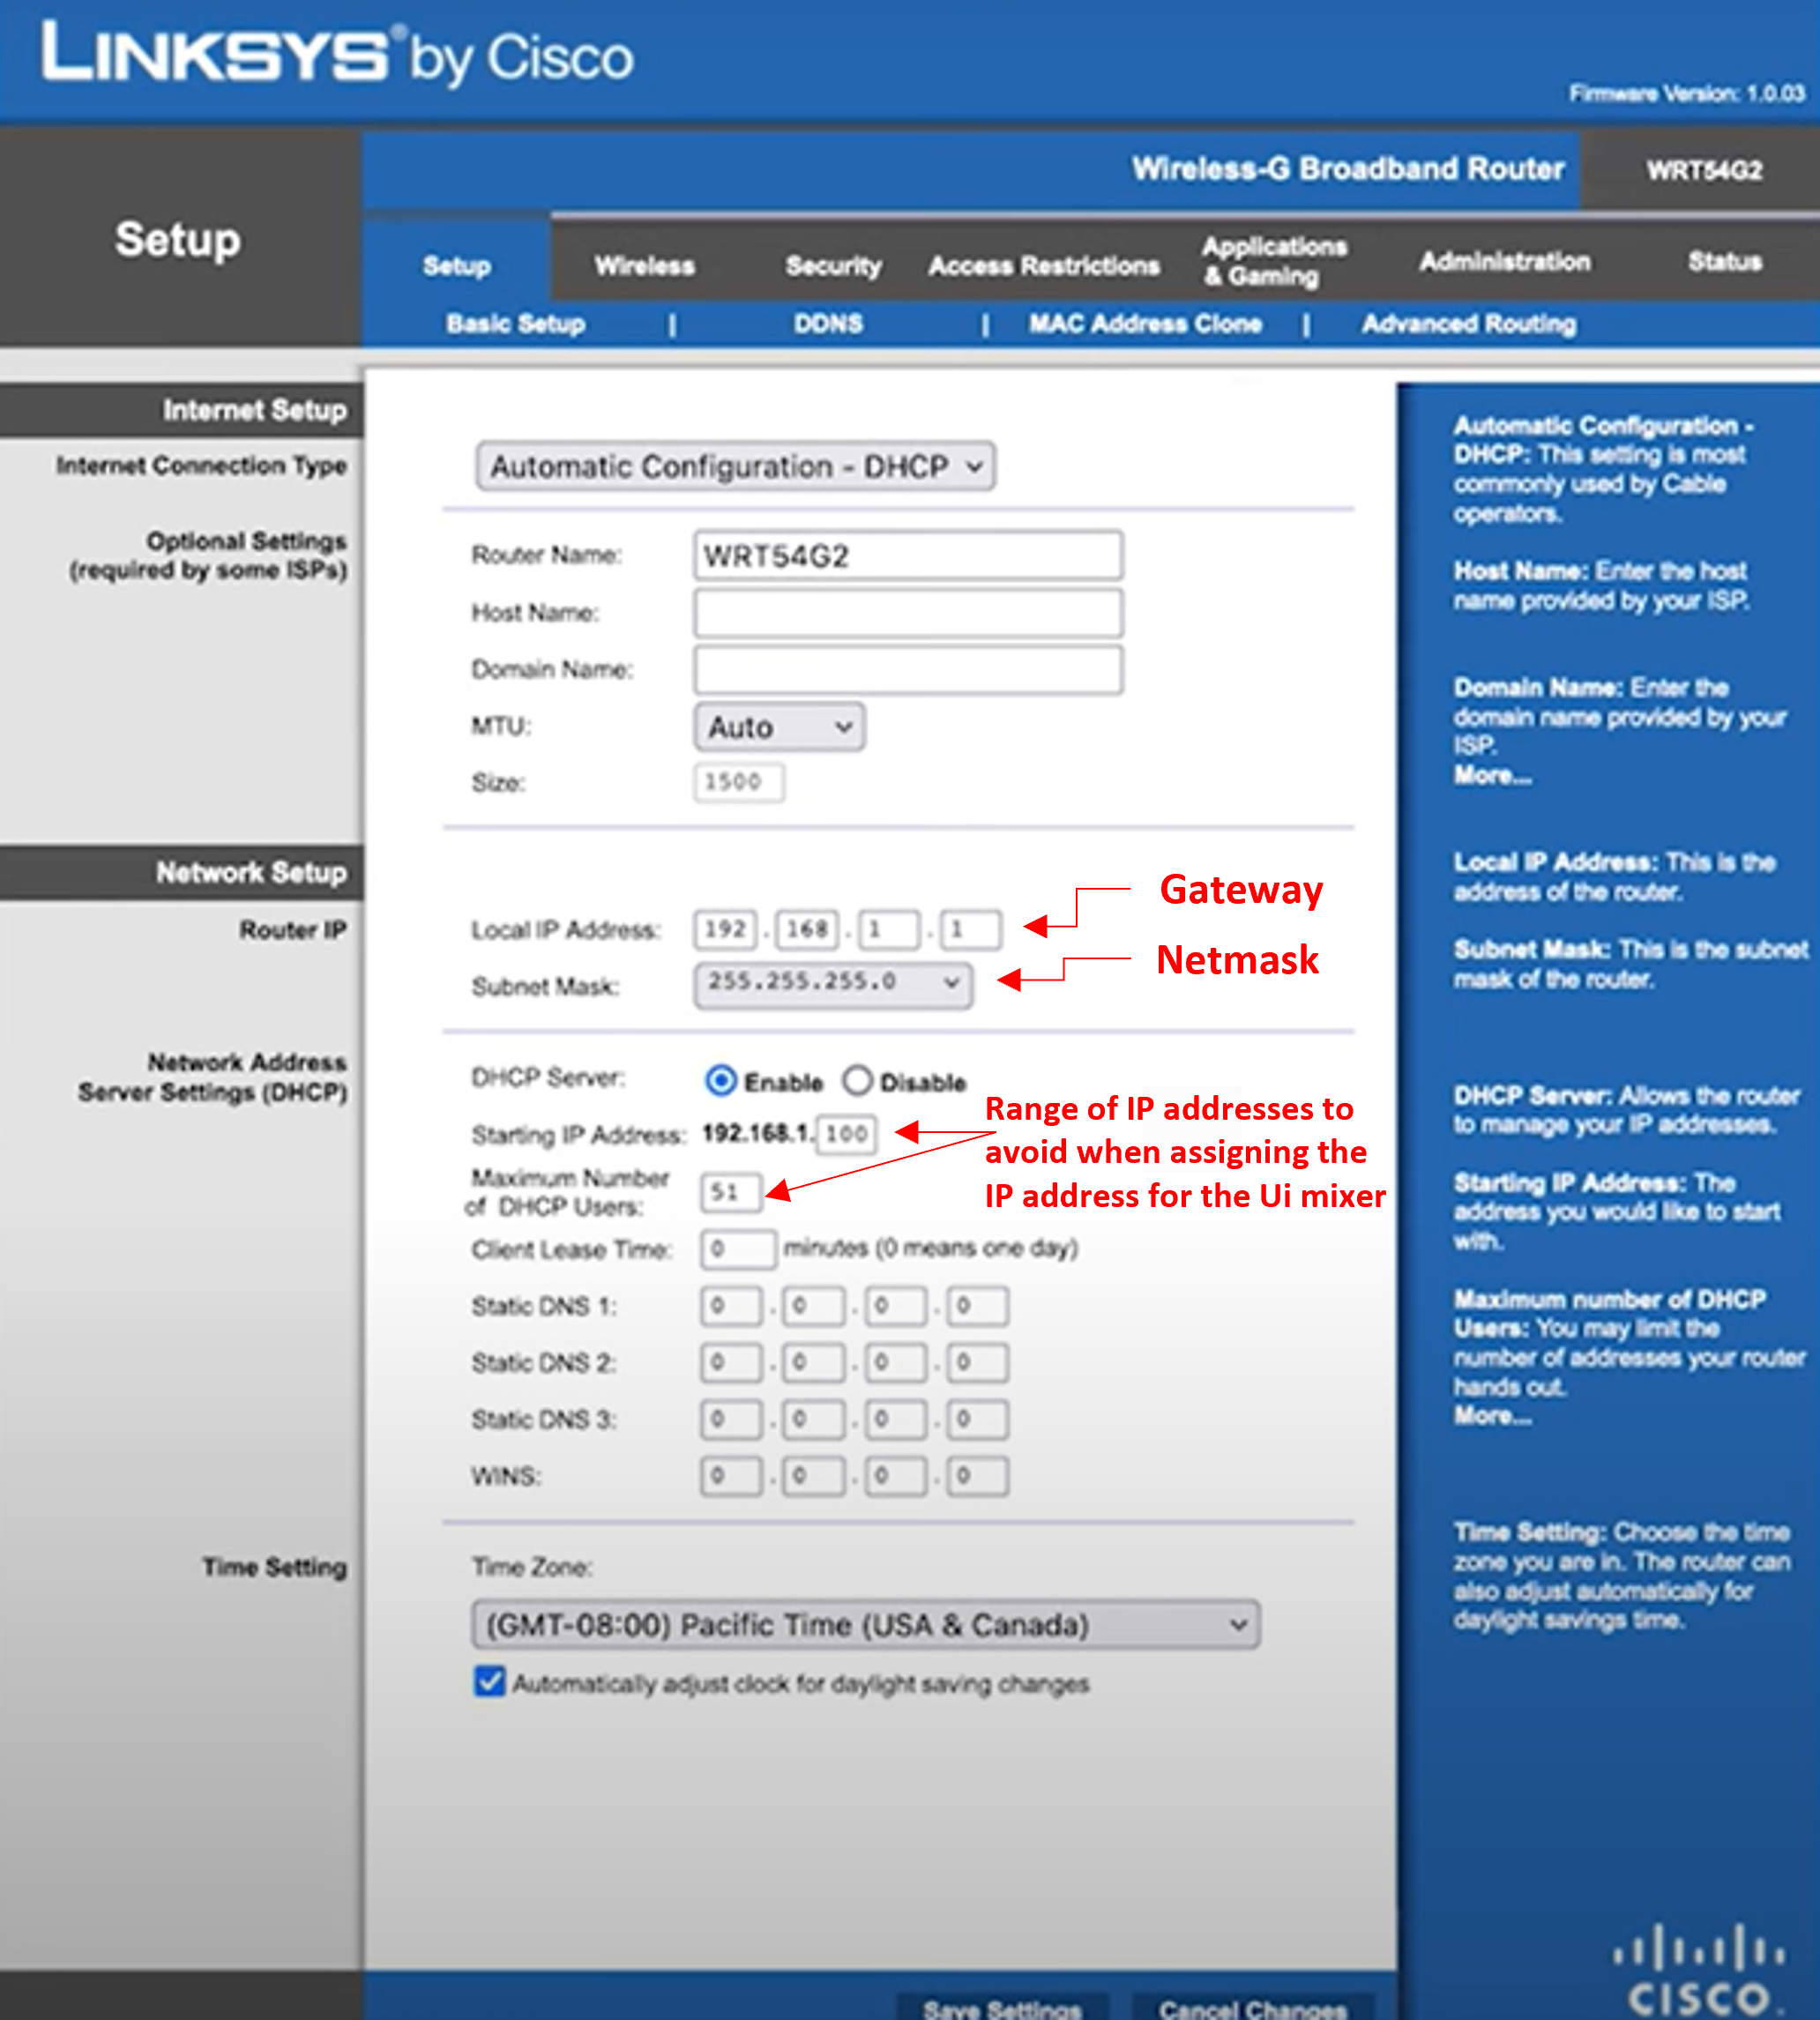Click the Cancel Changes button
1820x2020 pixels.
pyautogui.click(x=1253, y=2007)
